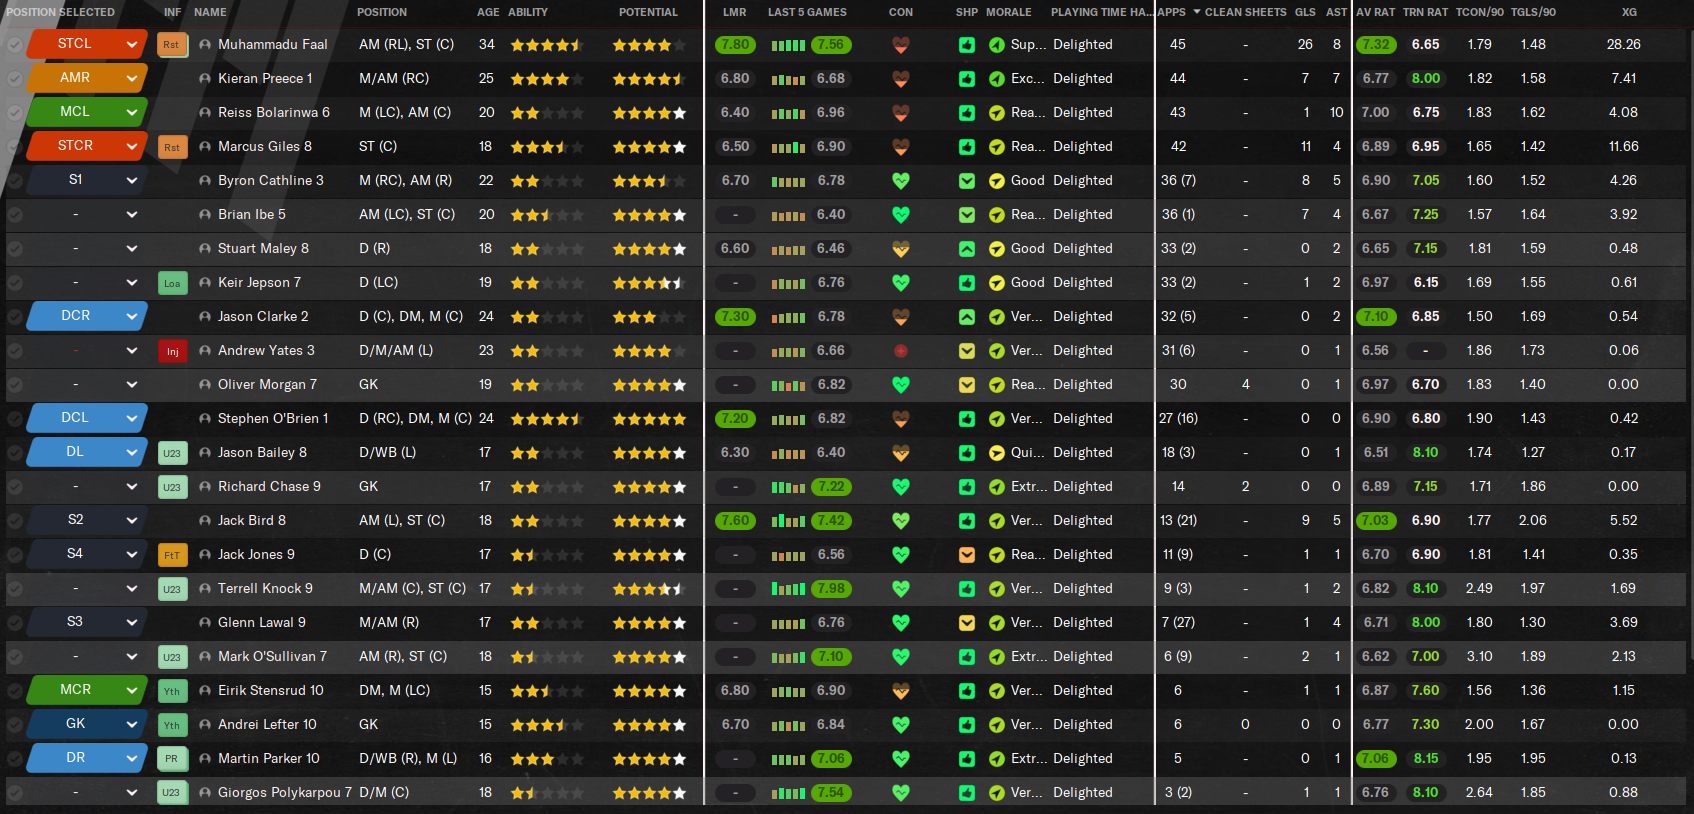Click the red injury condition icon for Andrew Yates
Viewport: 1694px width, 814px height.
(901, 351)
